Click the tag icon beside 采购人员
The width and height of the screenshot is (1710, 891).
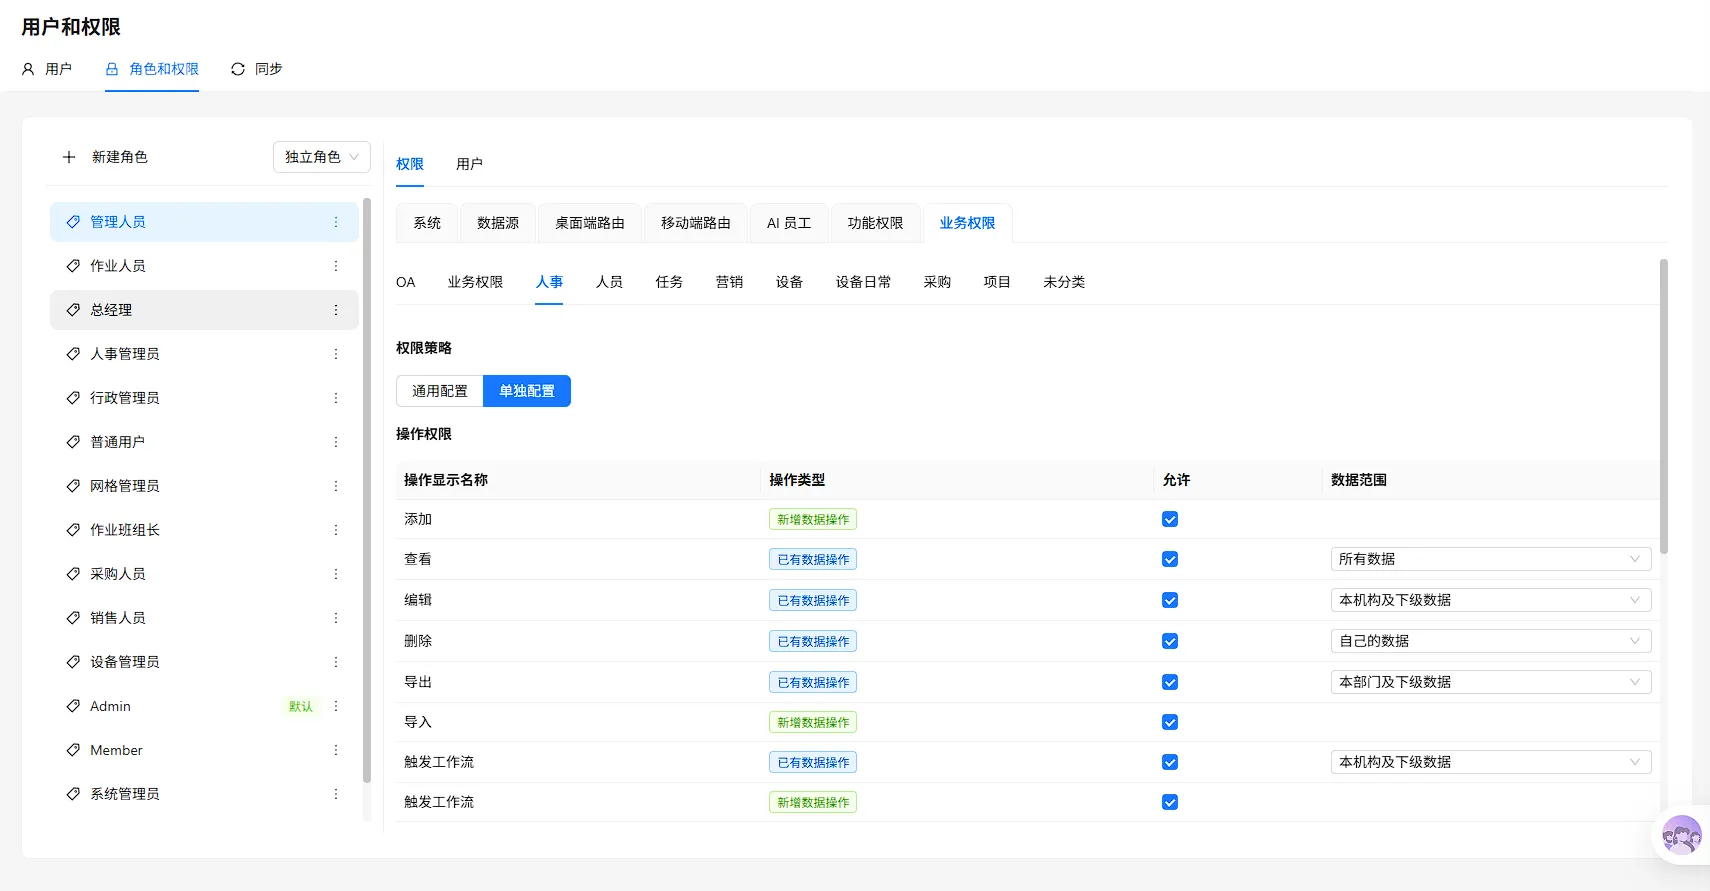[x=73, y=574]
